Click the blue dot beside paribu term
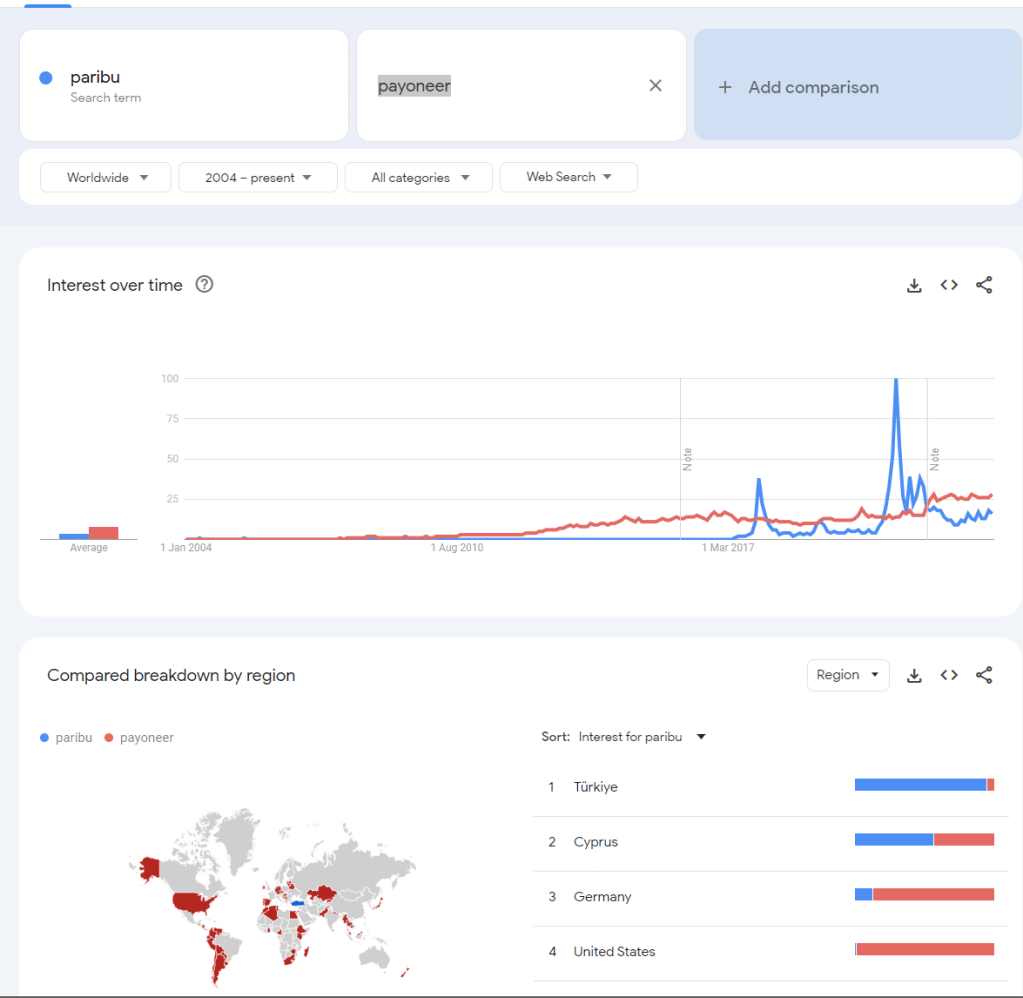Image resolution: width=1023 pixels, height=998 pixels. 46,78
